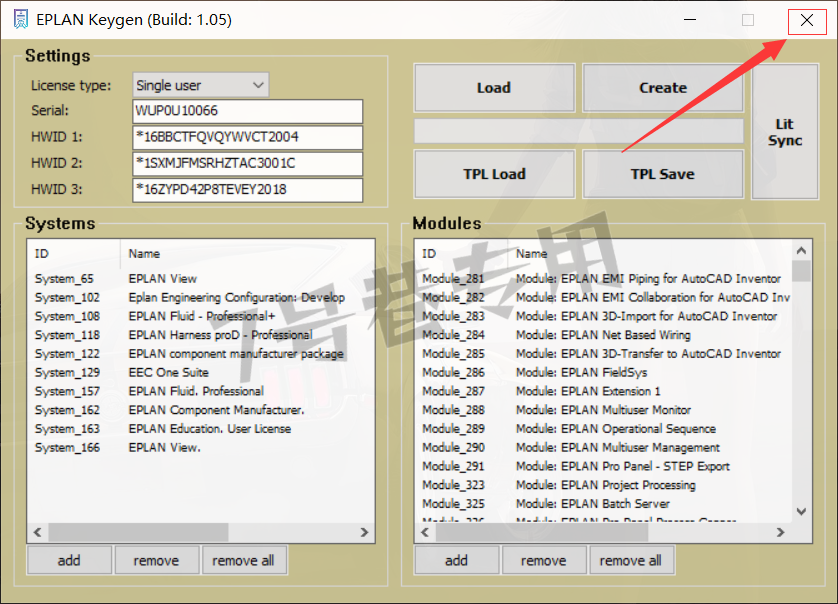This screenshot has height=604, width=838.
Task: Click the ID column header in Modules
Action: click(x=462, y=253)
